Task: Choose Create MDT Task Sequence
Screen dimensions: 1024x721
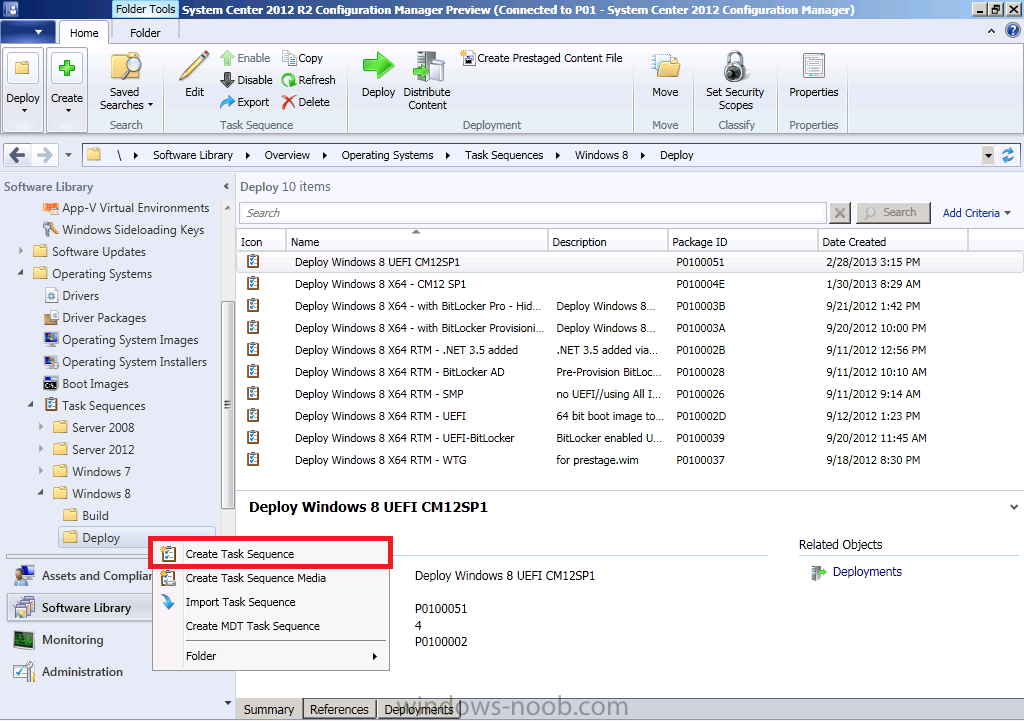Action: [272, 626]
